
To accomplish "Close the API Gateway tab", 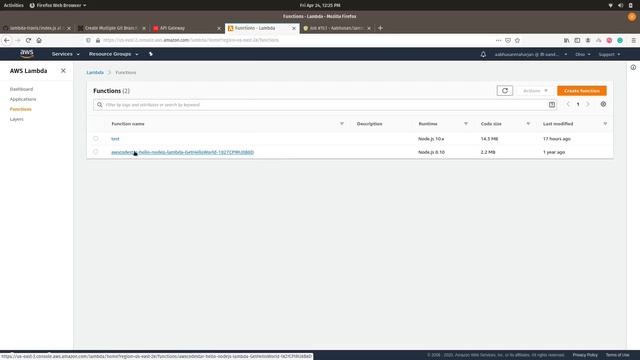I will pyautogui.click(x=219, y=28).
